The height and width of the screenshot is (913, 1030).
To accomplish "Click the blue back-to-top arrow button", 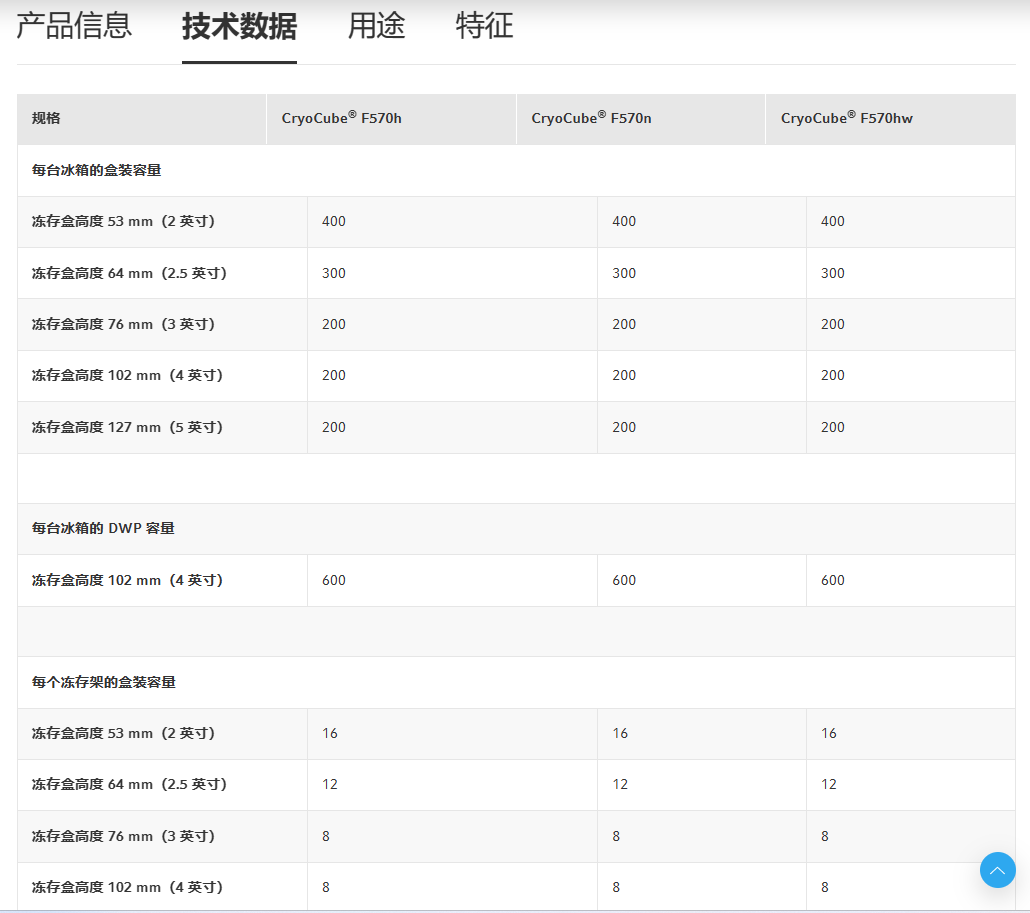I will click(997, 870).
